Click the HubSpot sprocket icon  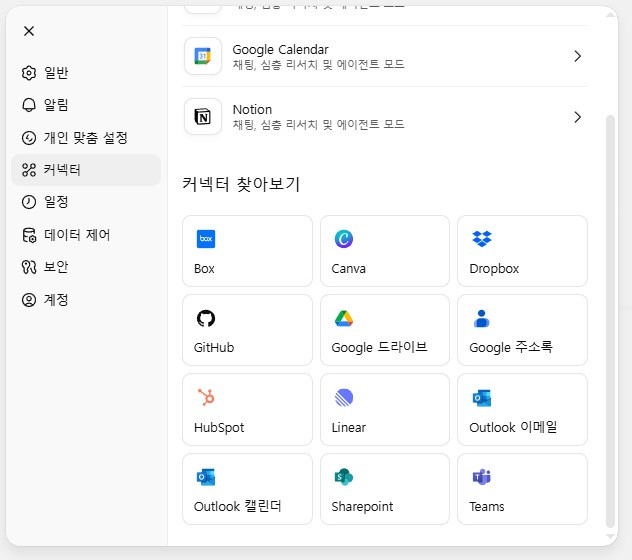(206, 397)
